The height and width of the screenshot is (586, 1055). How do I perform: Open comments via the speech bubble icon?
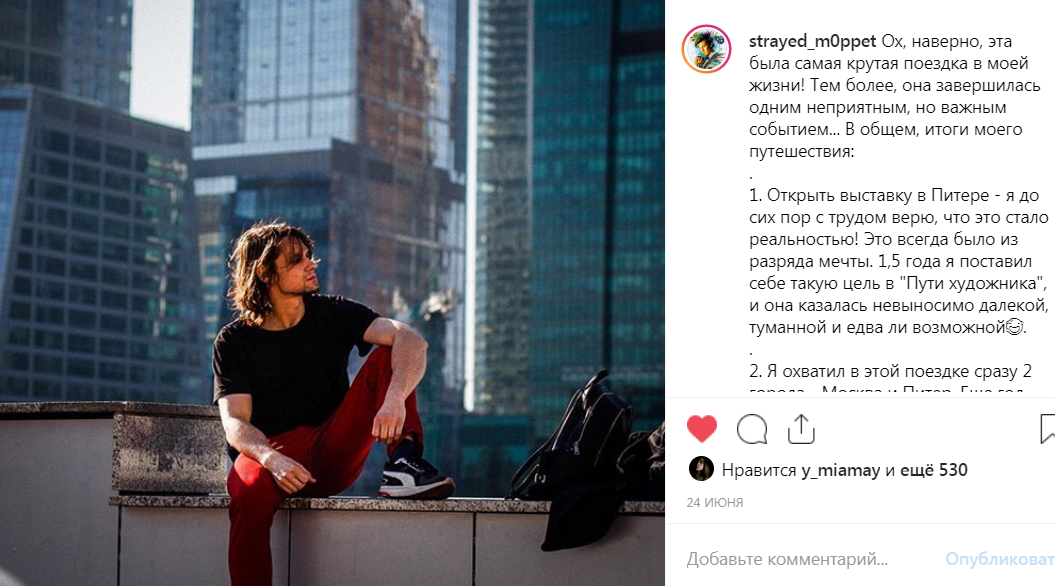[x=752, y=429]
